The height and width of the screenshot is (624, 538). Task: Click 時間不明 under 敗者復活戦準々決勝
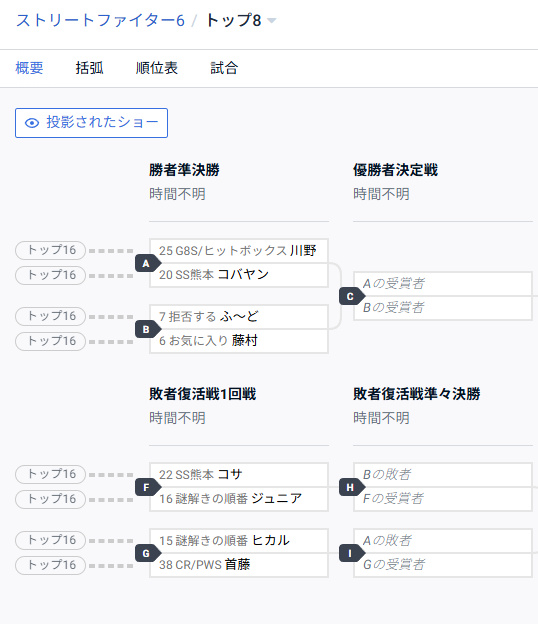click(381, 418)
